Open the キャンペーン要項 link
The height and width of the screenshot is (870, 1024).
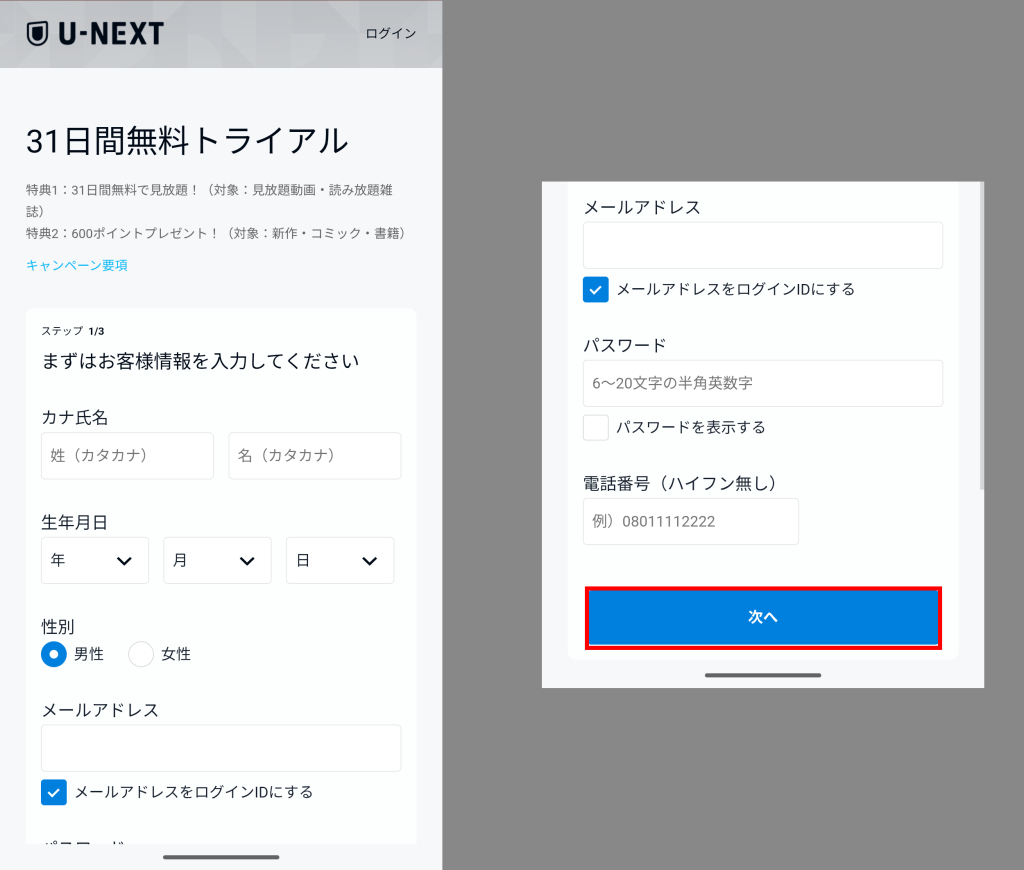(x=76, y=265)
